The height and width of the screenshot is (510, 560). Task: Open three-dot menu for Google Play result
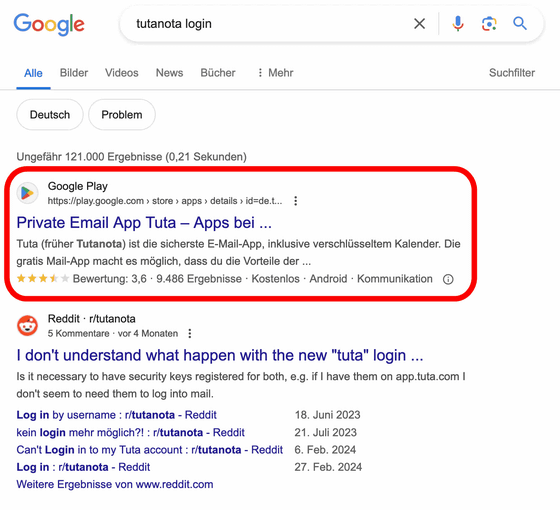[x=295, y=201]
